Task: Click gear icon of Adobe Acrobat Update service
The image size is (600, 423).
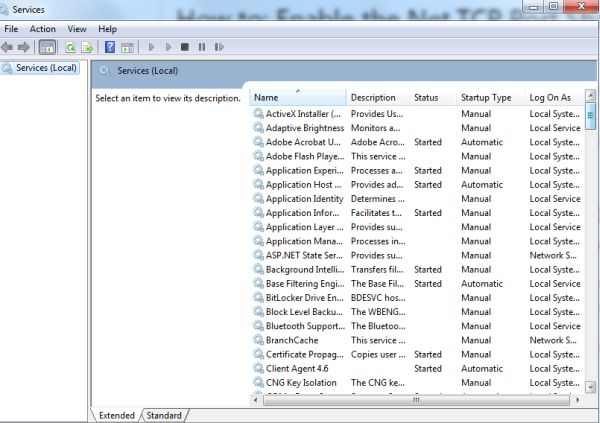Action: 259,142
